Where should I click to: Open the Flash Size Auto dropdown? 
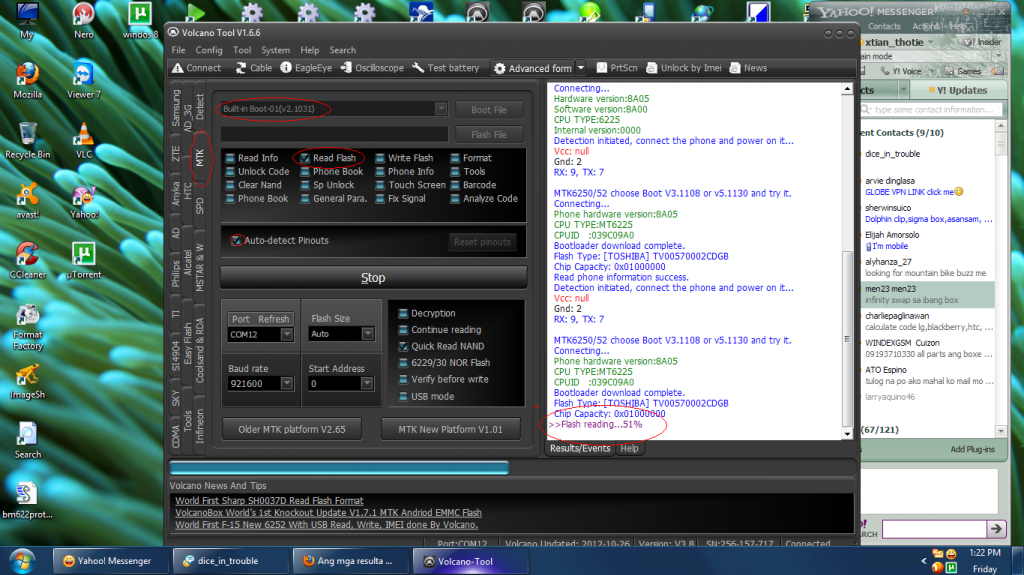(x=368, y=334)
